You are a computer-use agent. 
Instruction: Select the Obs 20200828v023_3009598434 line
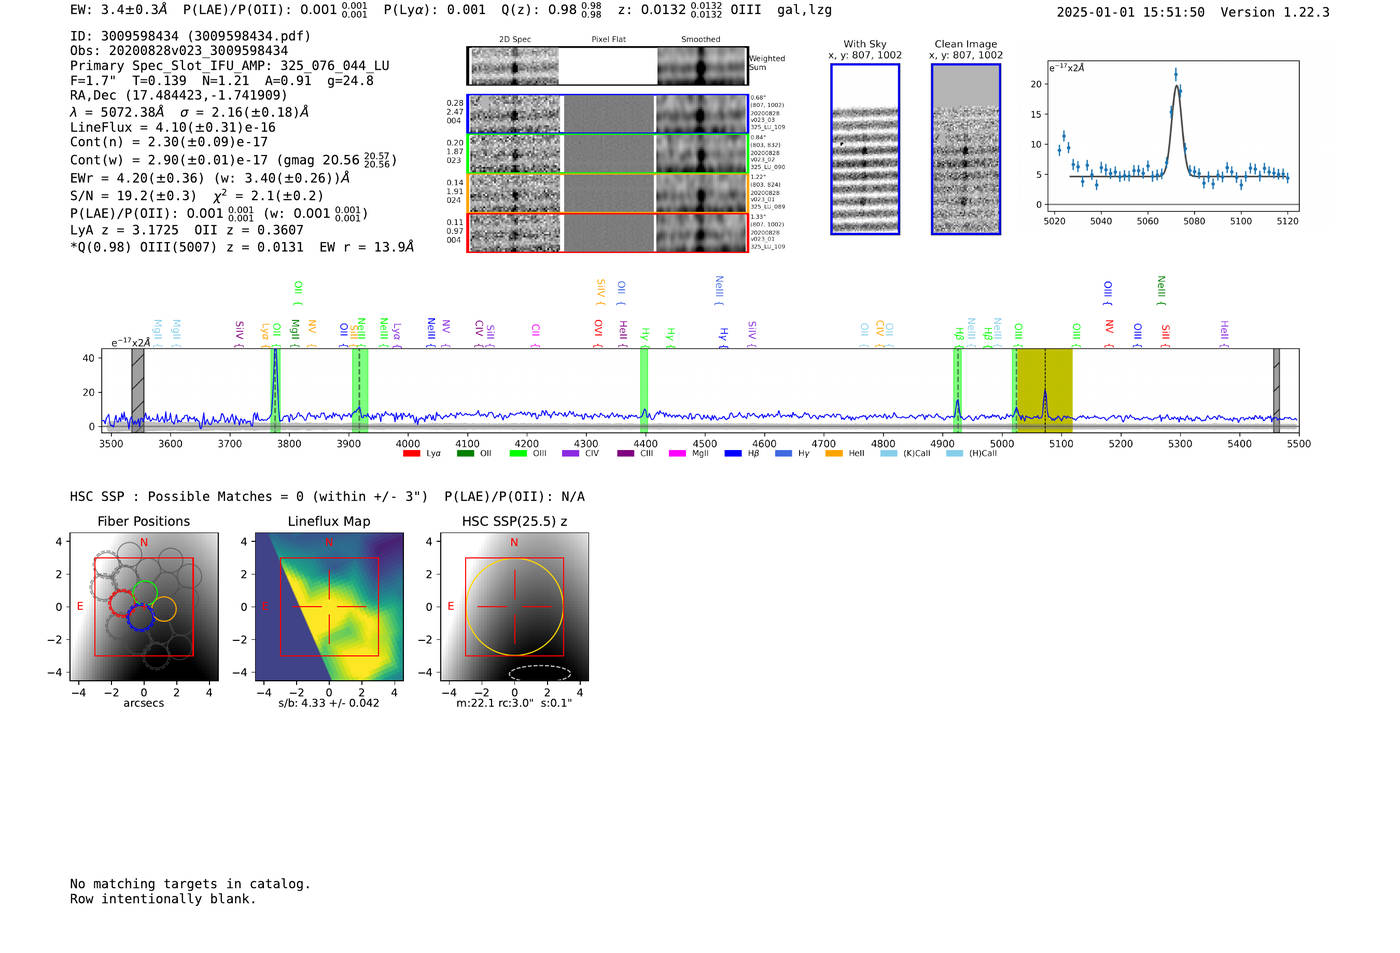[x=179, y=51]
